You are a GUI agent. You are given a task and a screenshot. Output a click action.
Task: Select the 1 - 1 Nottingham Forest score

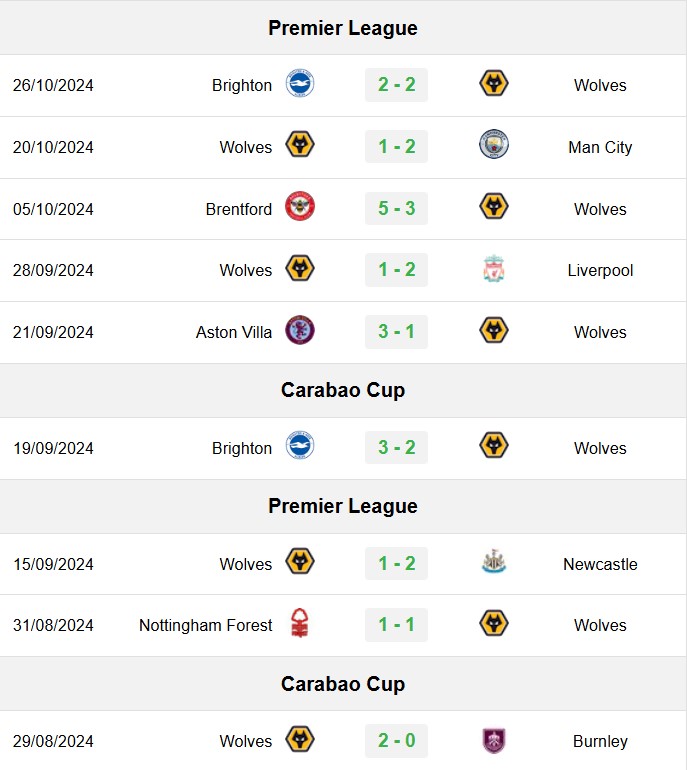click(396, 625)
